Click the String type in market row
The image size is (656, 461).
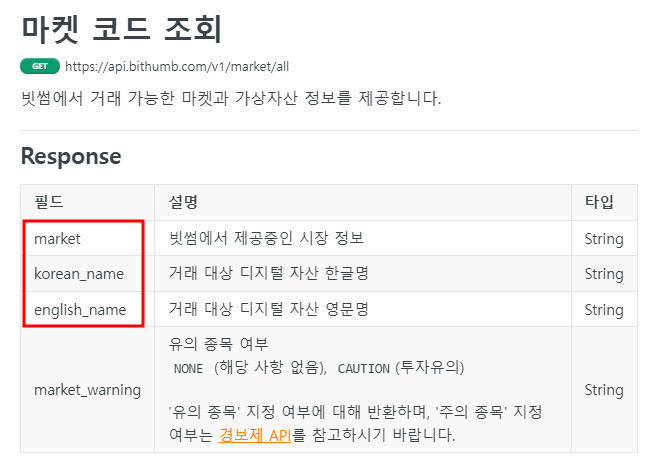pos(603,238)
